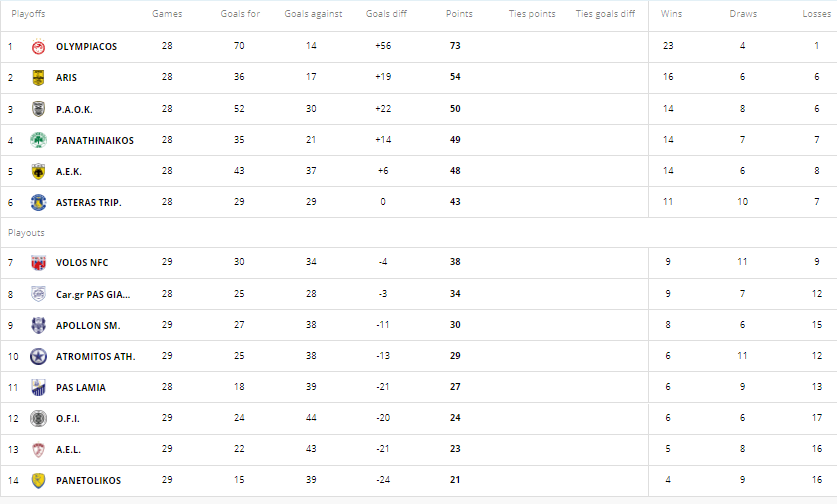This screenshot has width=837, height=504.
Task: Open the A.E.K. club emblem
Action: click(x=38, y=171)
